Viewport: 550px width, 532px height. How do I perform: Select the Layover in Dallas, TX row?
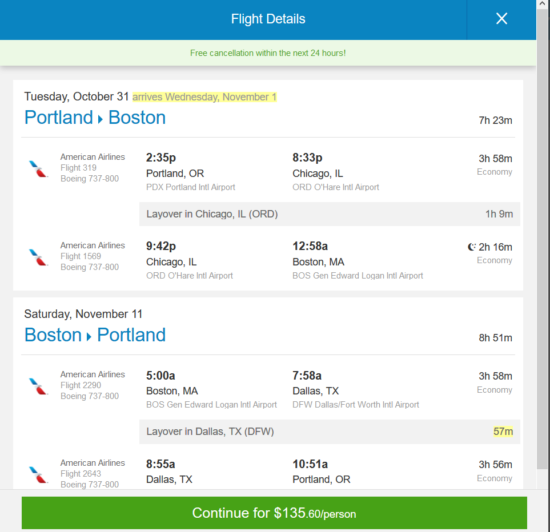coord(329,431)
